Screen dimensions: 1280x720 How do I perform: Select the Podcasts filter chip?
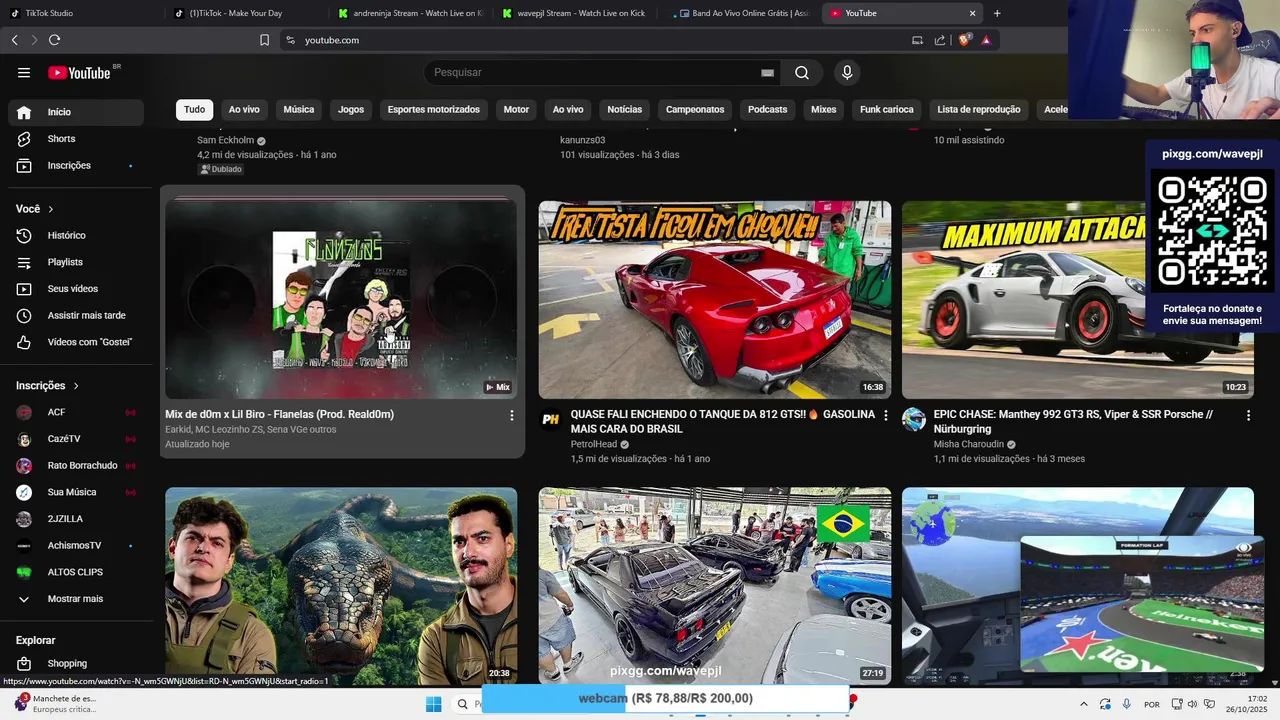768,110
